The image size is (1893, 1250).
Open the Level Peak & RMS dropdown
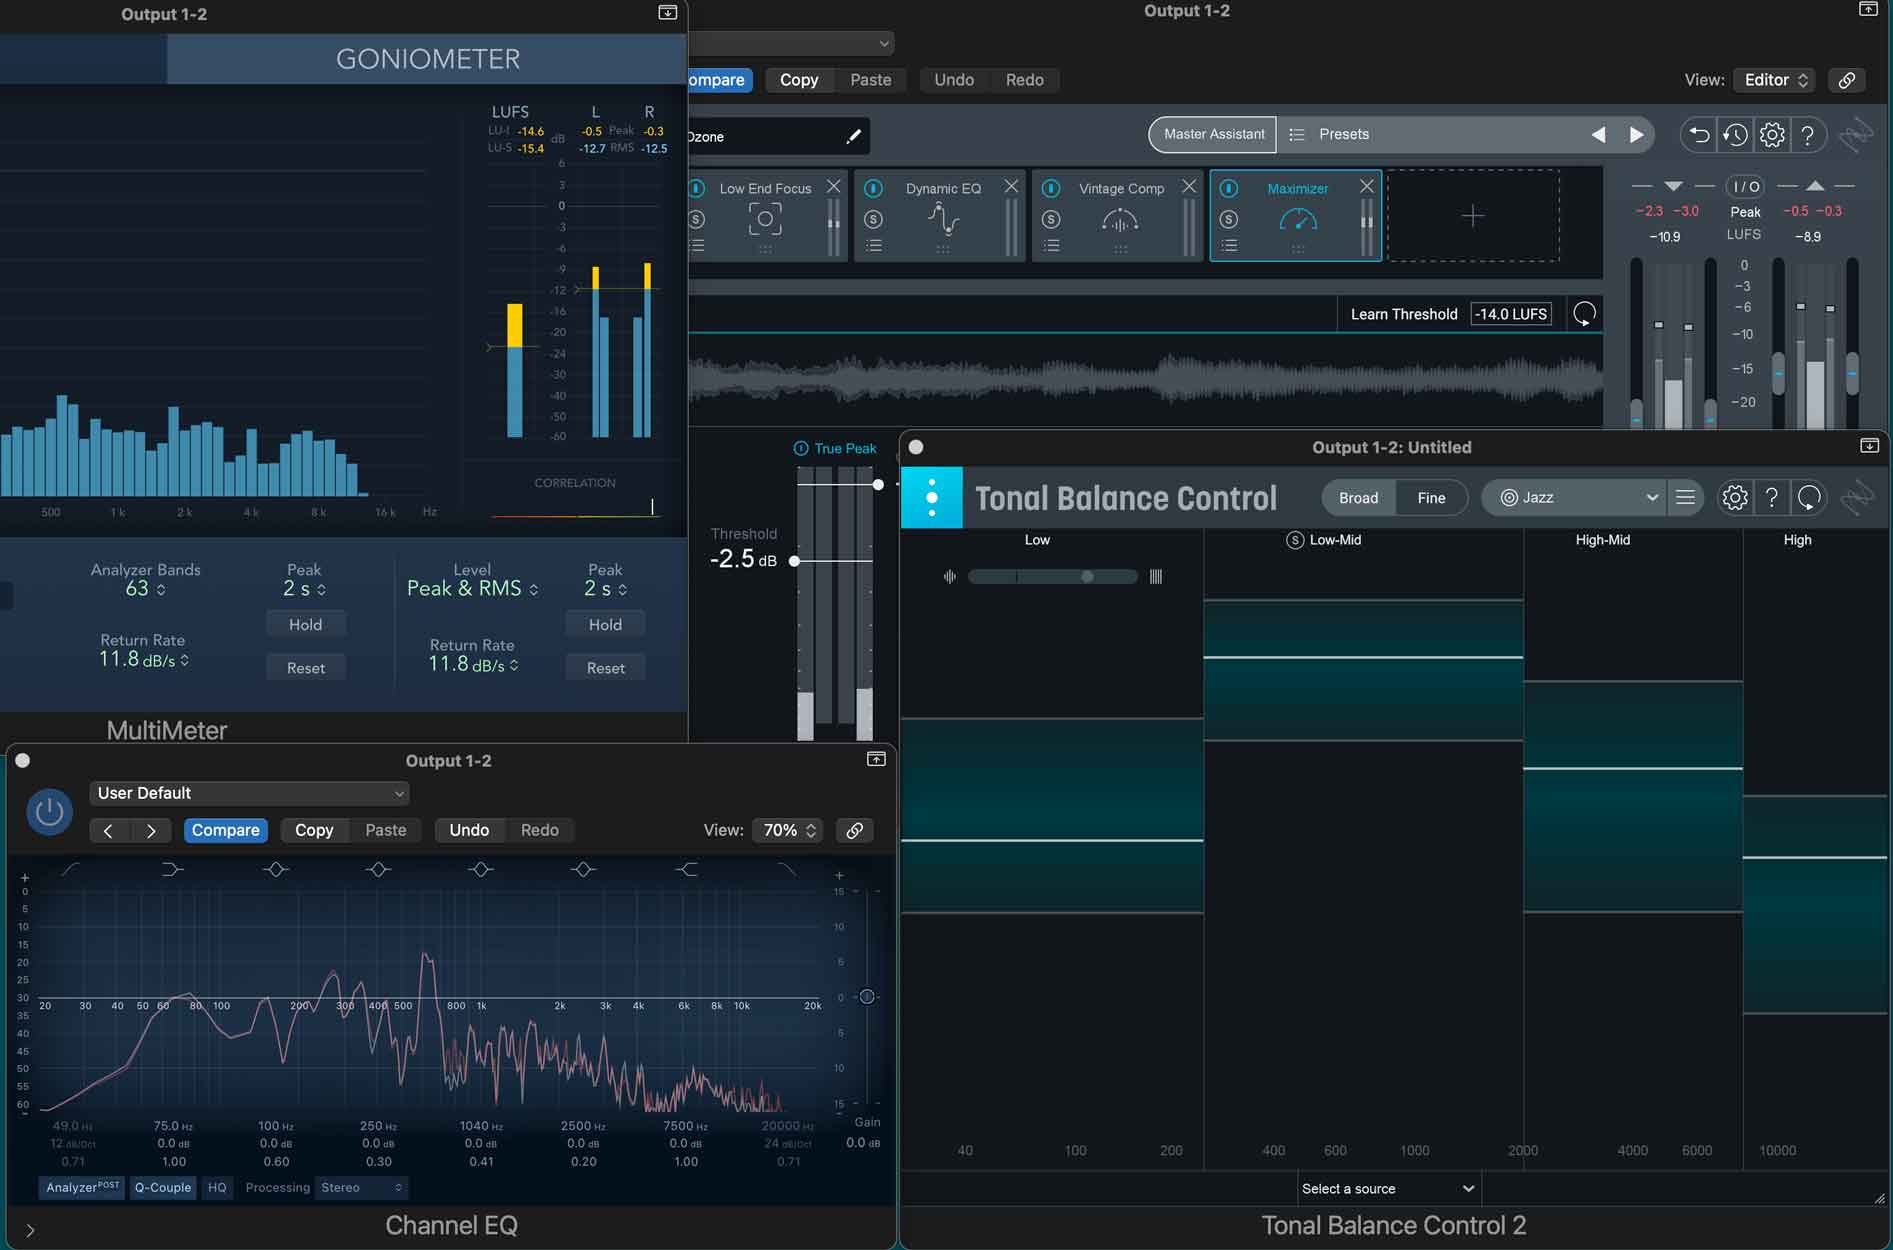click(x=472, y=589)
